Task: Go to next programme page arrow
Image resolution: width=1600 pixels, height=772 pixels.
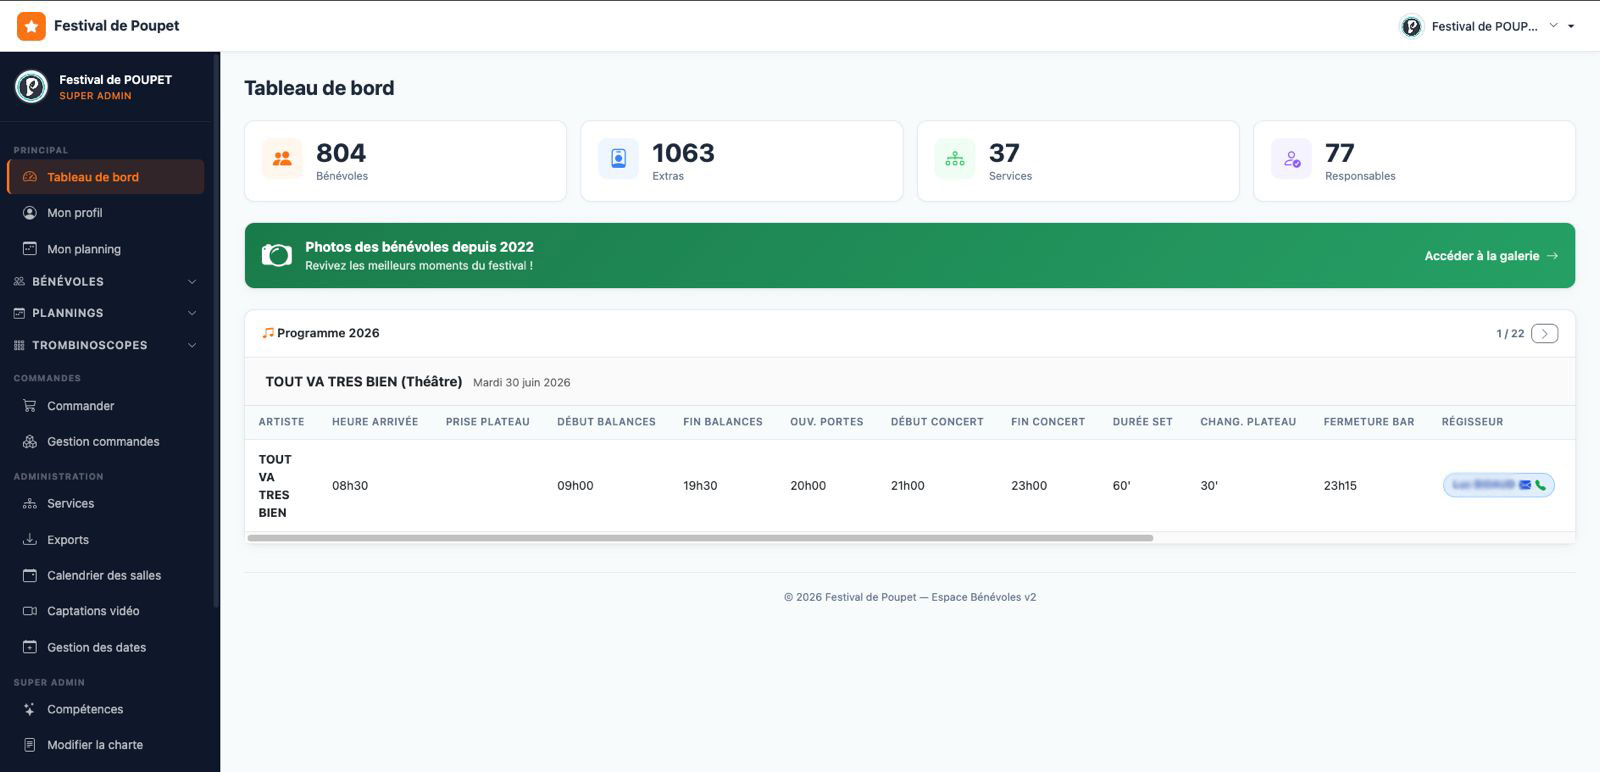Action: 1544,334
